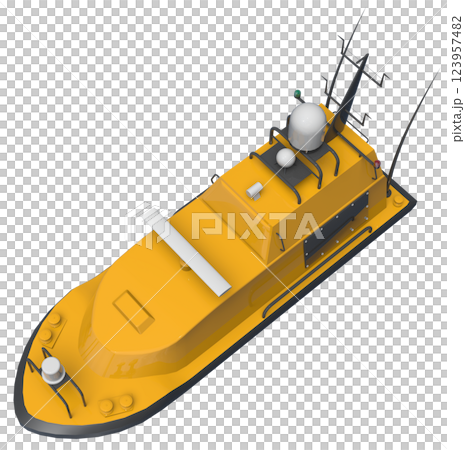Image resolution: width=465 pixels, height=450 pixels.
Task: Click the pair of bollards at the bow's bottom edge
Action: point(116,405)
